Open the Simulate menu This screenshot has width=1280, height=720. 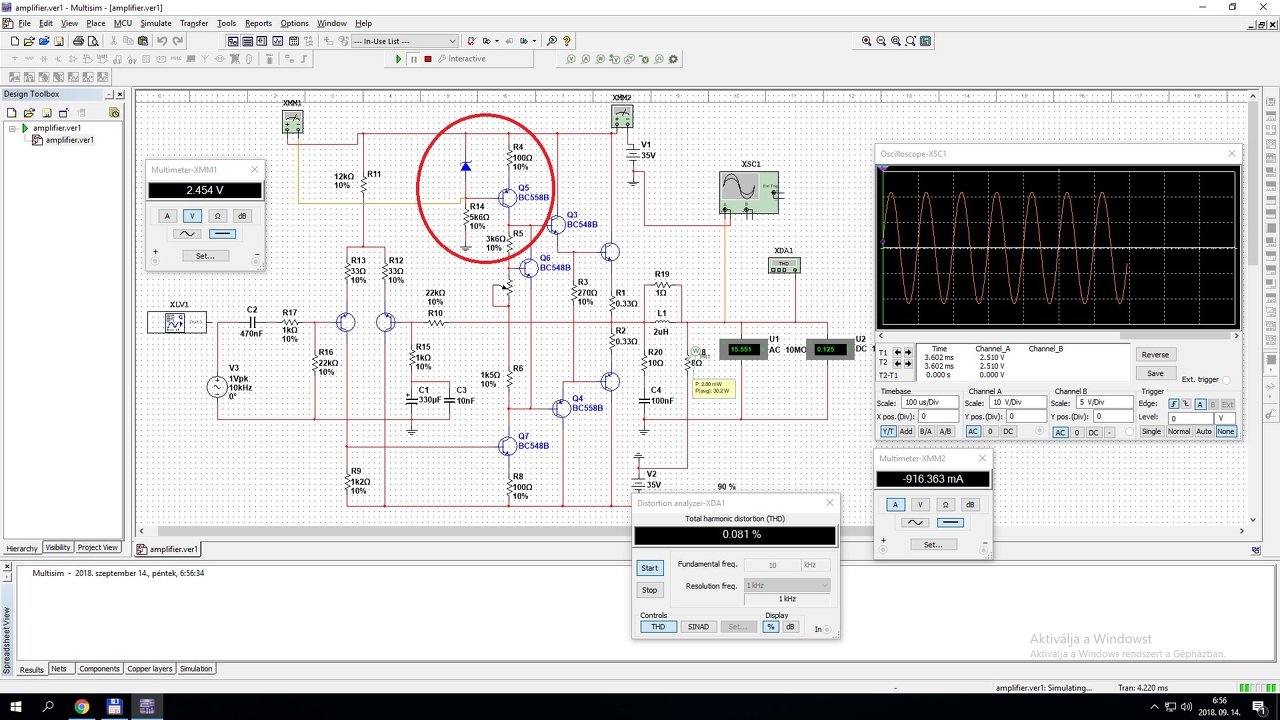pos(155,23)
